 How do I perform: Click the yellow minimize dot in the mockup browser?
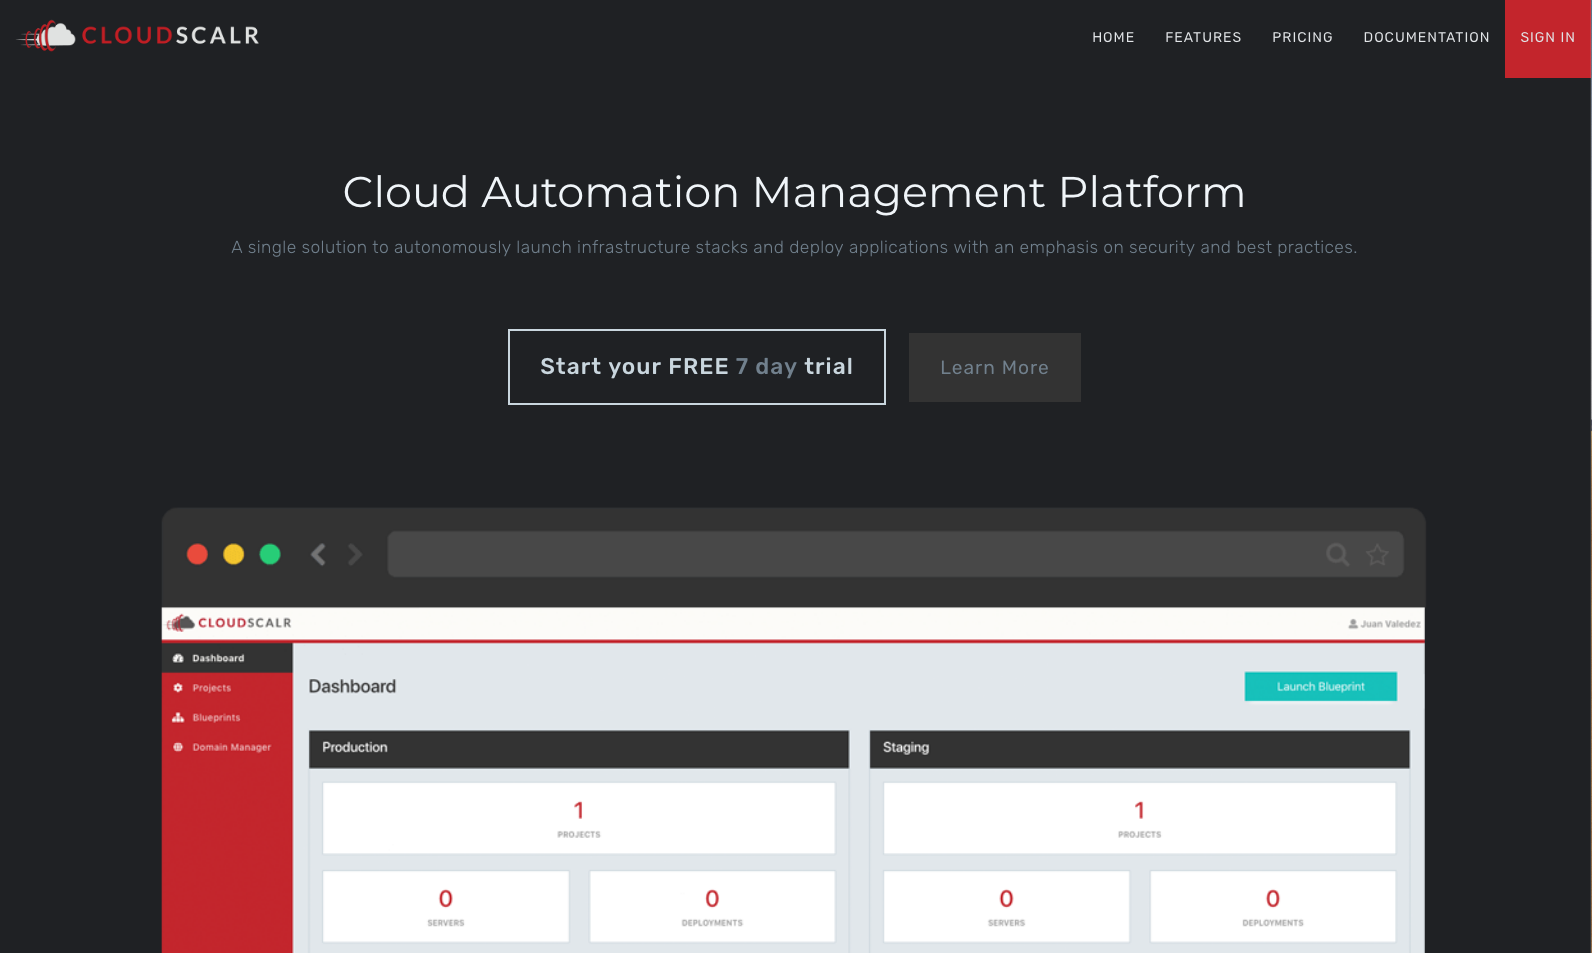233,554
